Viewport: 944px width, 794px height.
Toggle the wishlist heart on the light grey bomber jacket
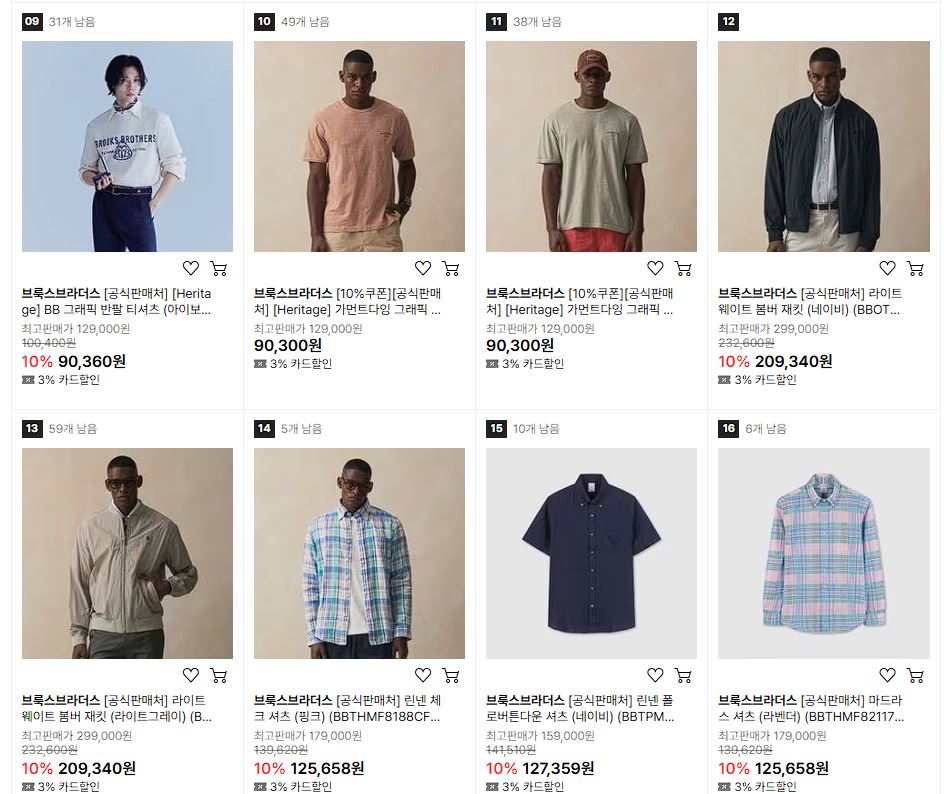click(191, 675)
